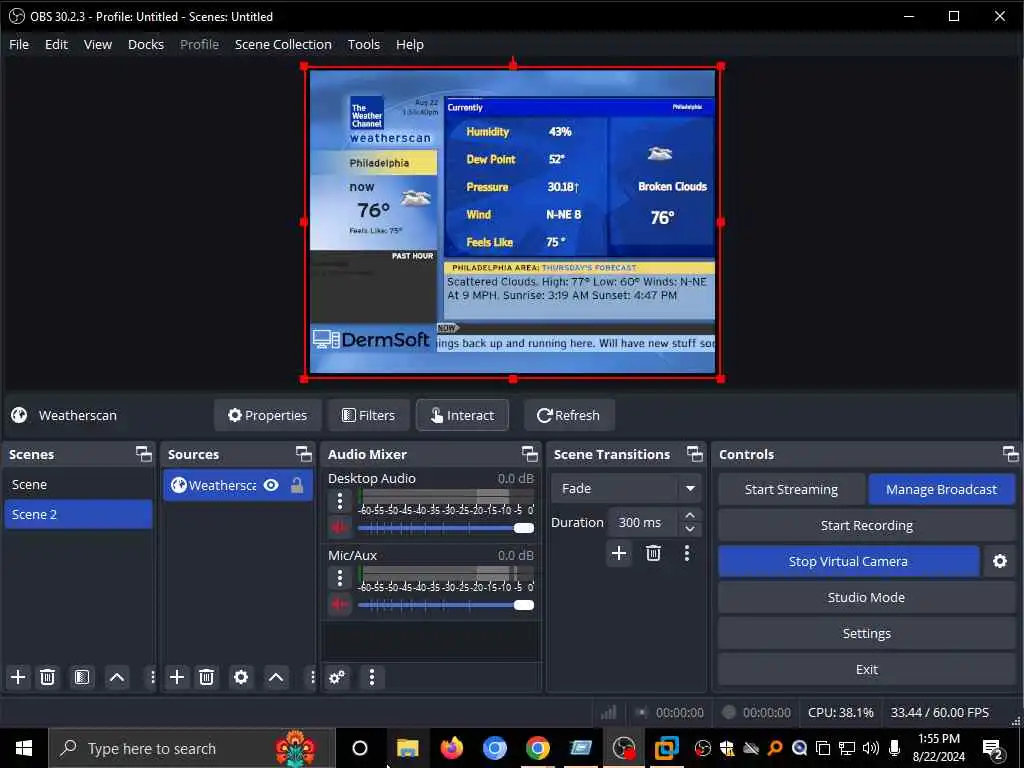Move selected scene up arrow
Screen dimensions: 1024x768
point(117,677)
